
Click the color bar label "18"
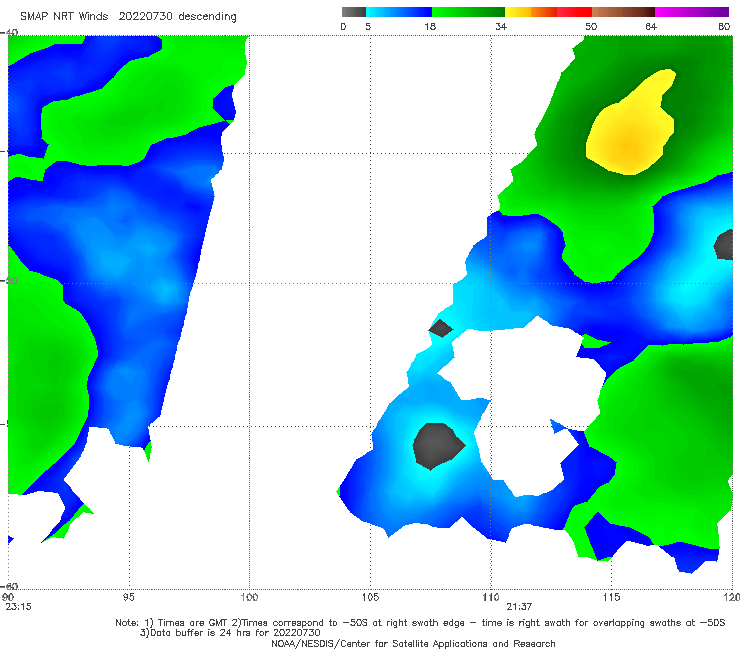(430, 27)
